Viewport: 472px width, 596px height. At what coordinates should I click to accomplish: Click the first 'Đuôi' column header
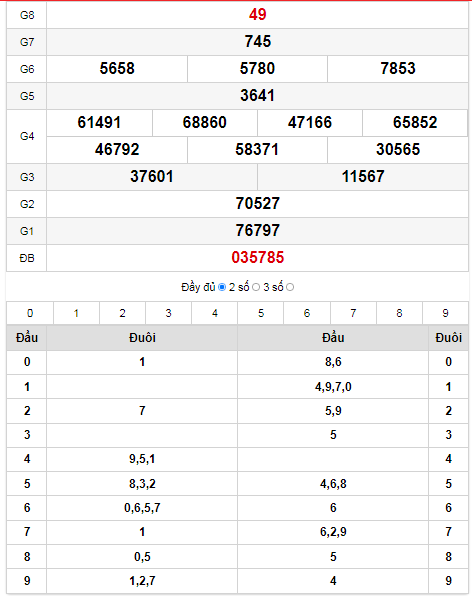click(142, 338)
